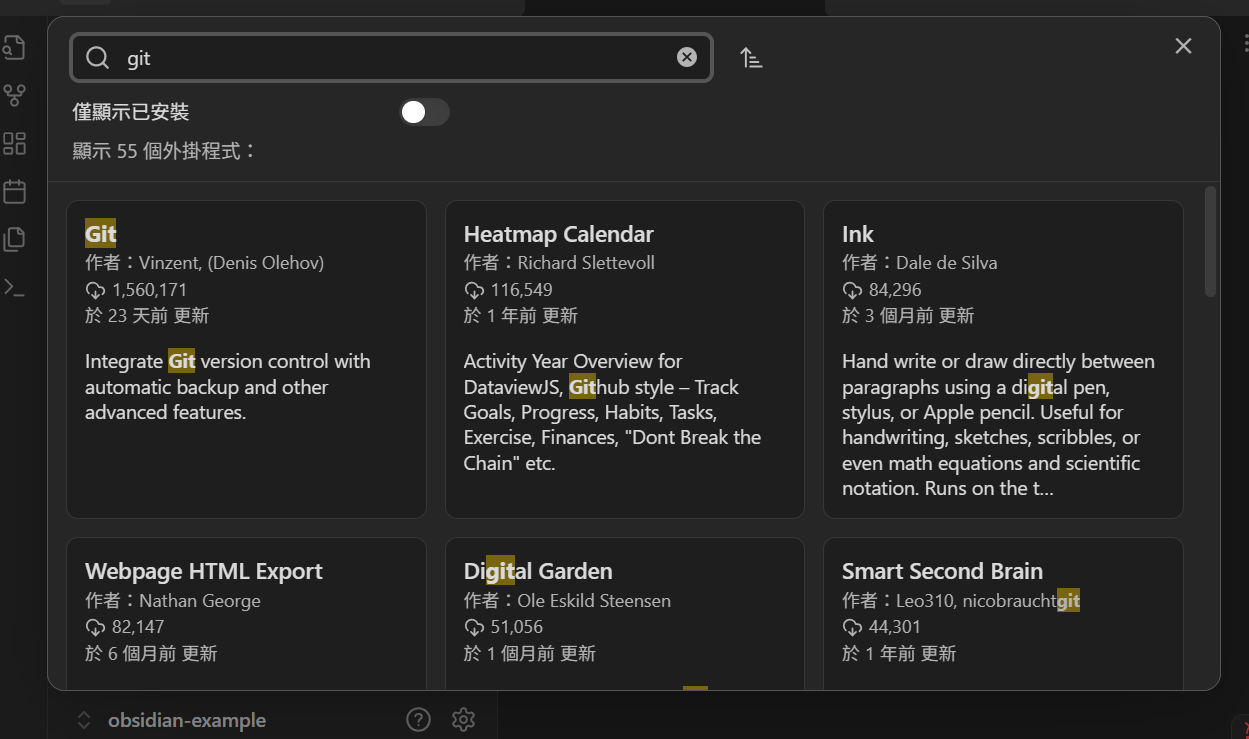Click the '僅顯示已安裝' label
The image size is (1249, 739).
131,112
